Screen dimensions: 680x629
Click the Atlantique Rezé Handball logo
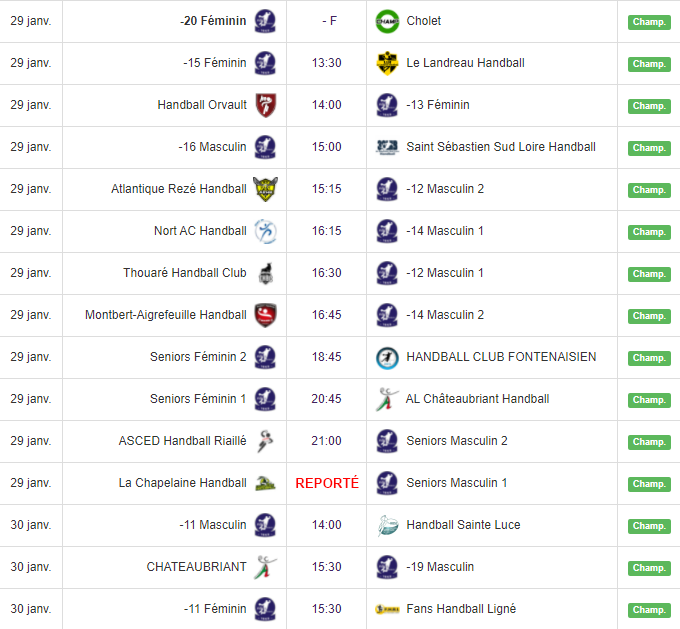[265, 189]
